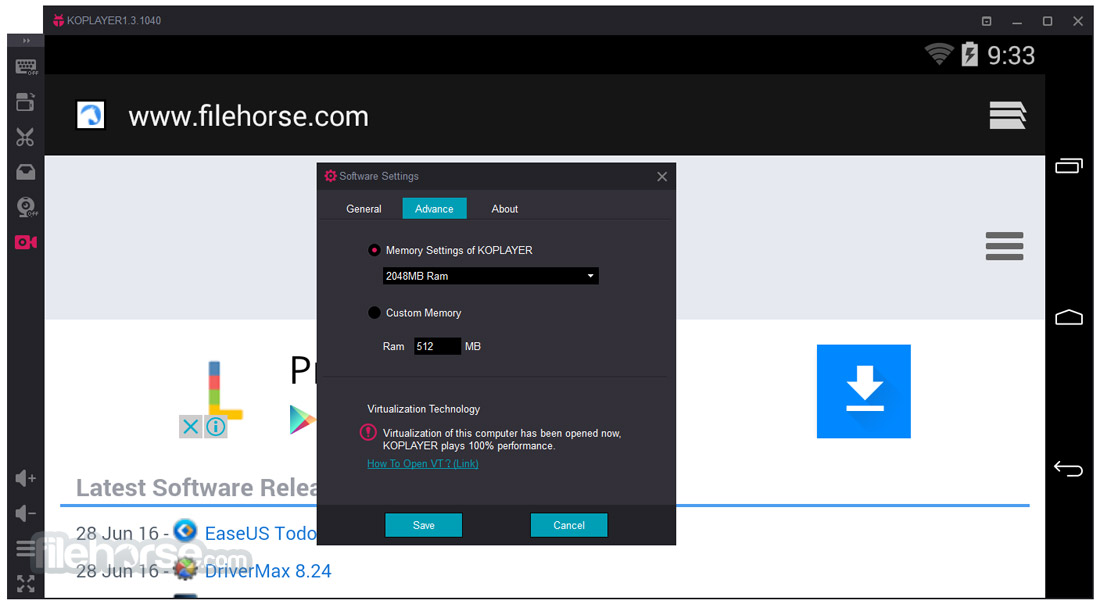
Task: Open the How To Open VT link
Action: tap(422, 464)
